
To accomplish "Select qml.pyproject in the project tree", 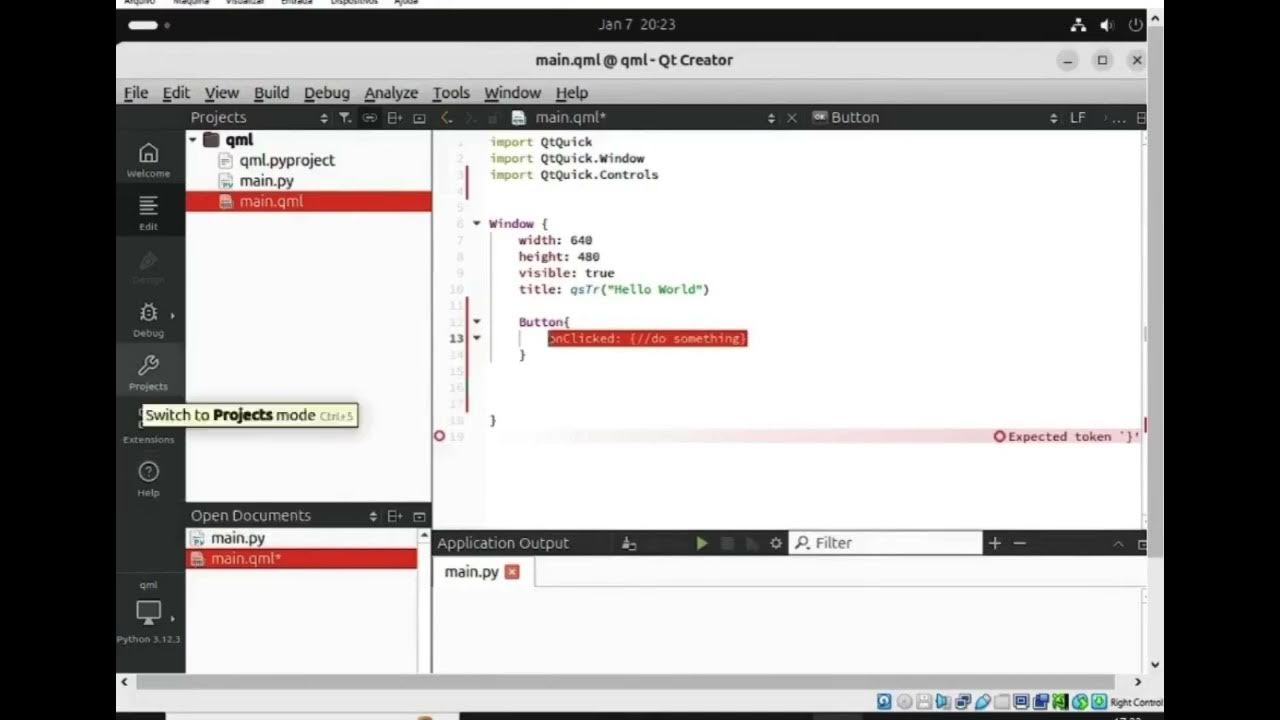I will [x=286, y=160].
